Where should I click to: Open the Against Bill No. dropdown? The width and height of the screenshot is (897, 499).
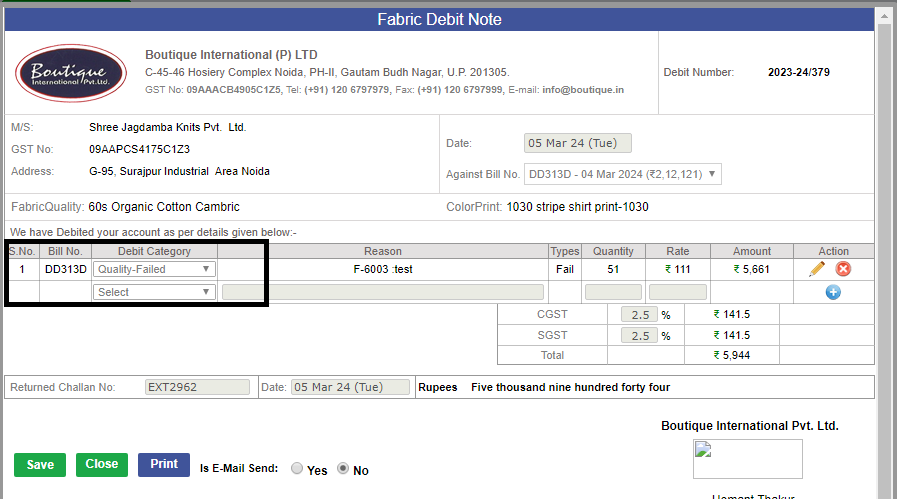(x=622, y=174)
